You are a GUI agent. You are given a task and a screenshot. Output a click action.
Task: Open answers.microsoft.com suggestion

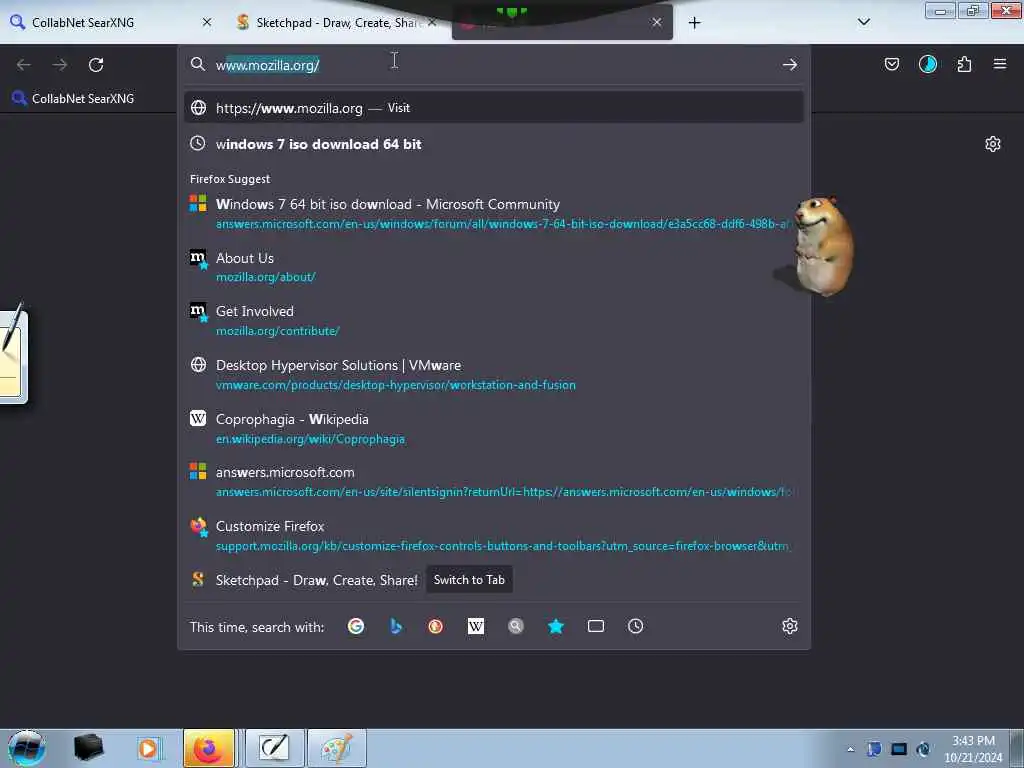(x=494, y=482)
